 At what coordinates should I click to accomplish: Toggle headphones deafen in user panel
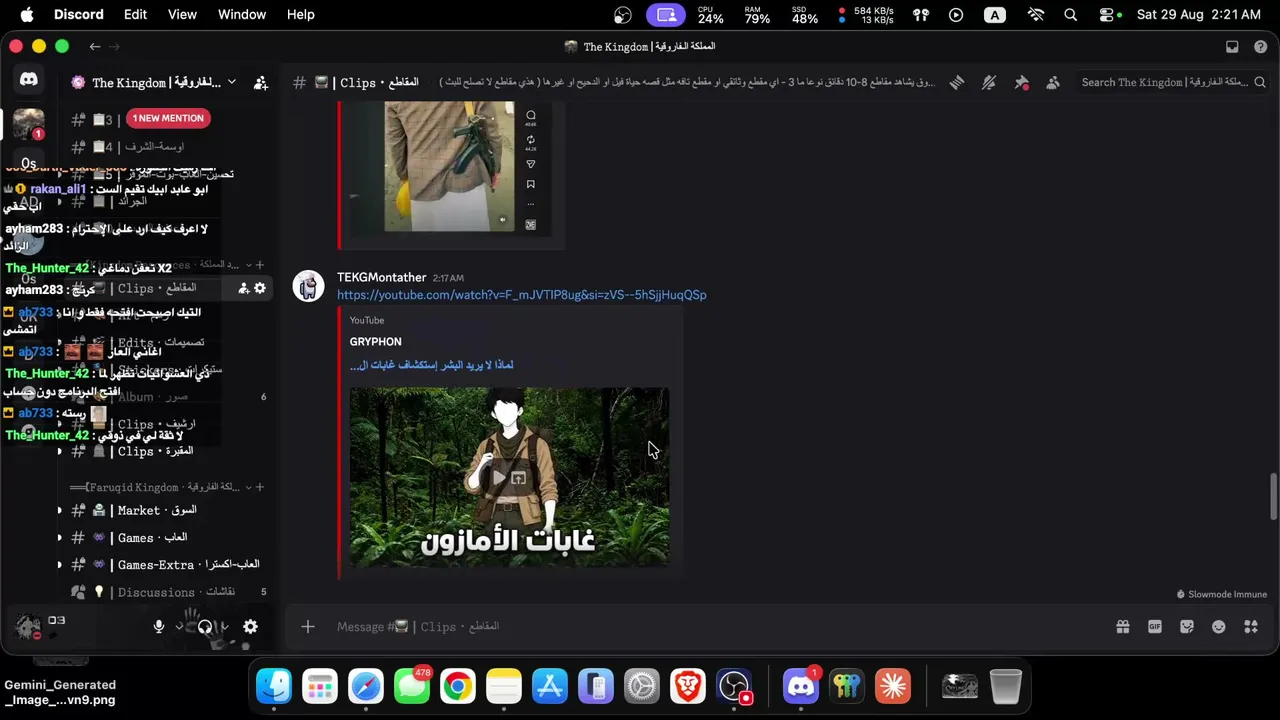[205, 626]
